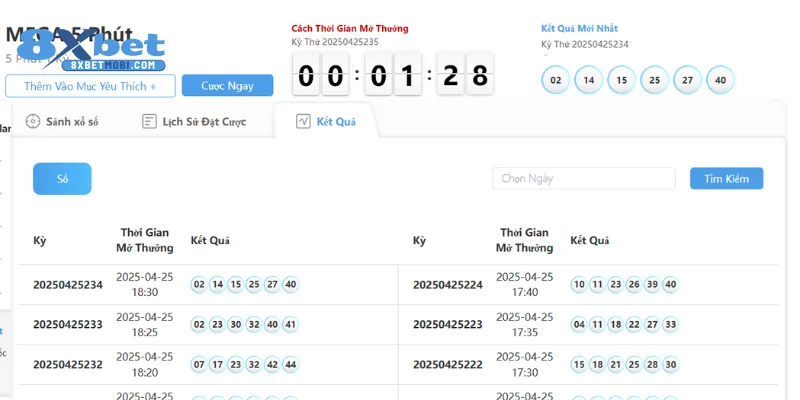Select period 20250425232 in table

point(68,365)
